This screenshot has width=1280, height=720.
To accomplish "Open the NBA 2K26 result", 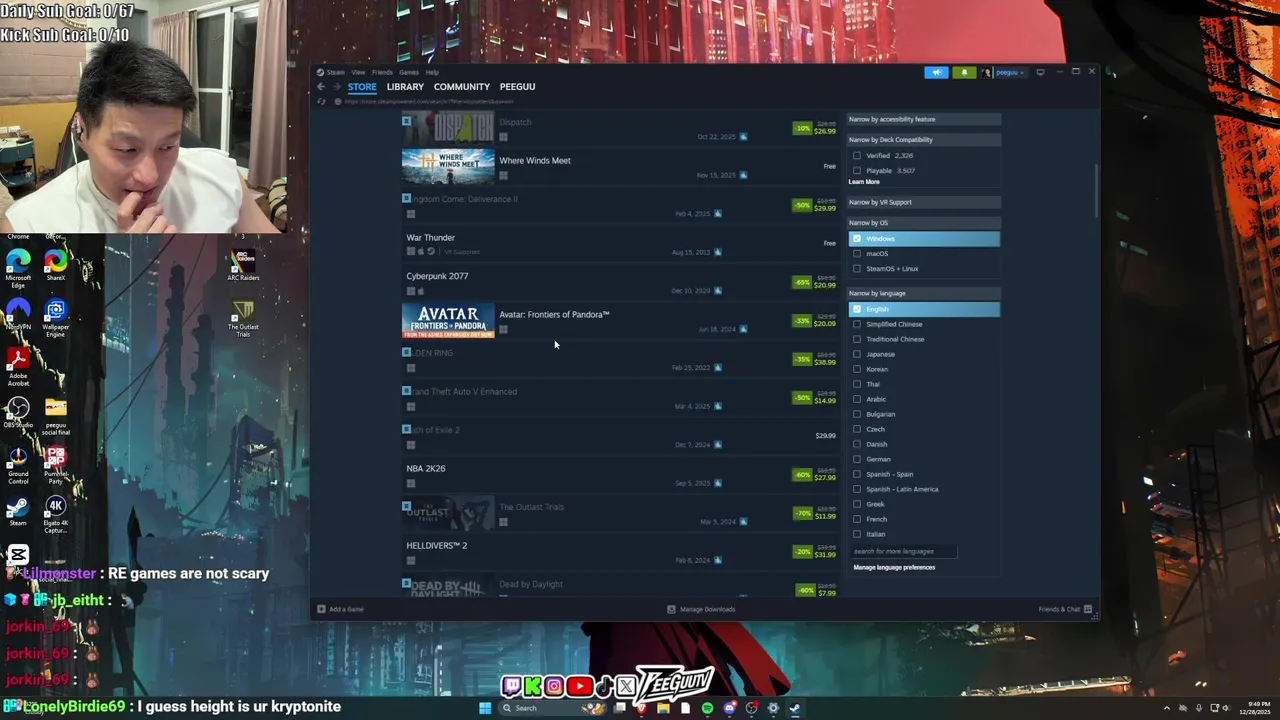I will point(620,475).
